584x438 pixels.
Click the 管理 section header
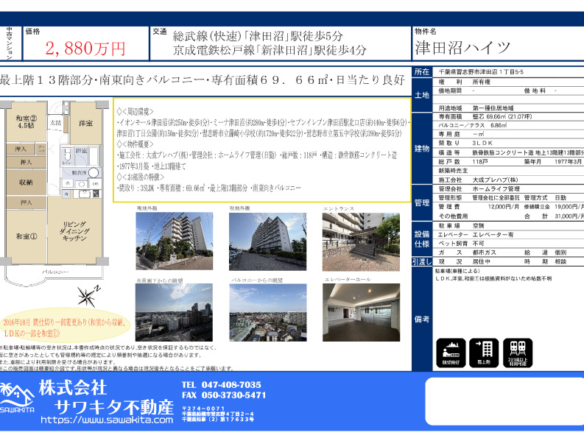(x=422, y=203)
